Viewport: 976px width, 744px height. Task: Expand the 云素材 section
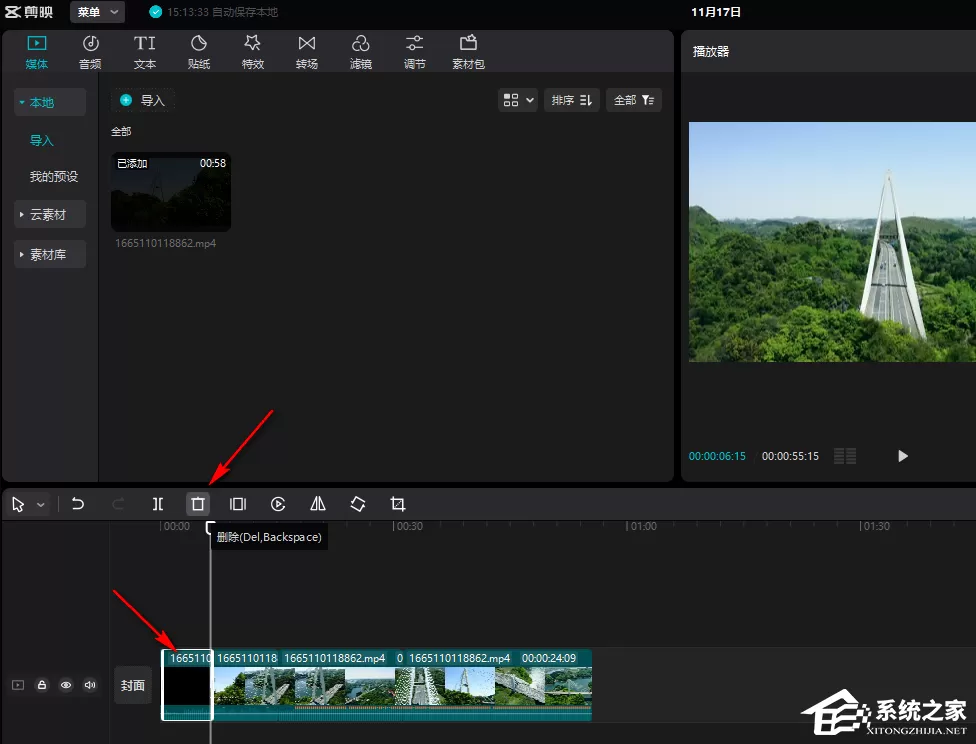point(50,215)
